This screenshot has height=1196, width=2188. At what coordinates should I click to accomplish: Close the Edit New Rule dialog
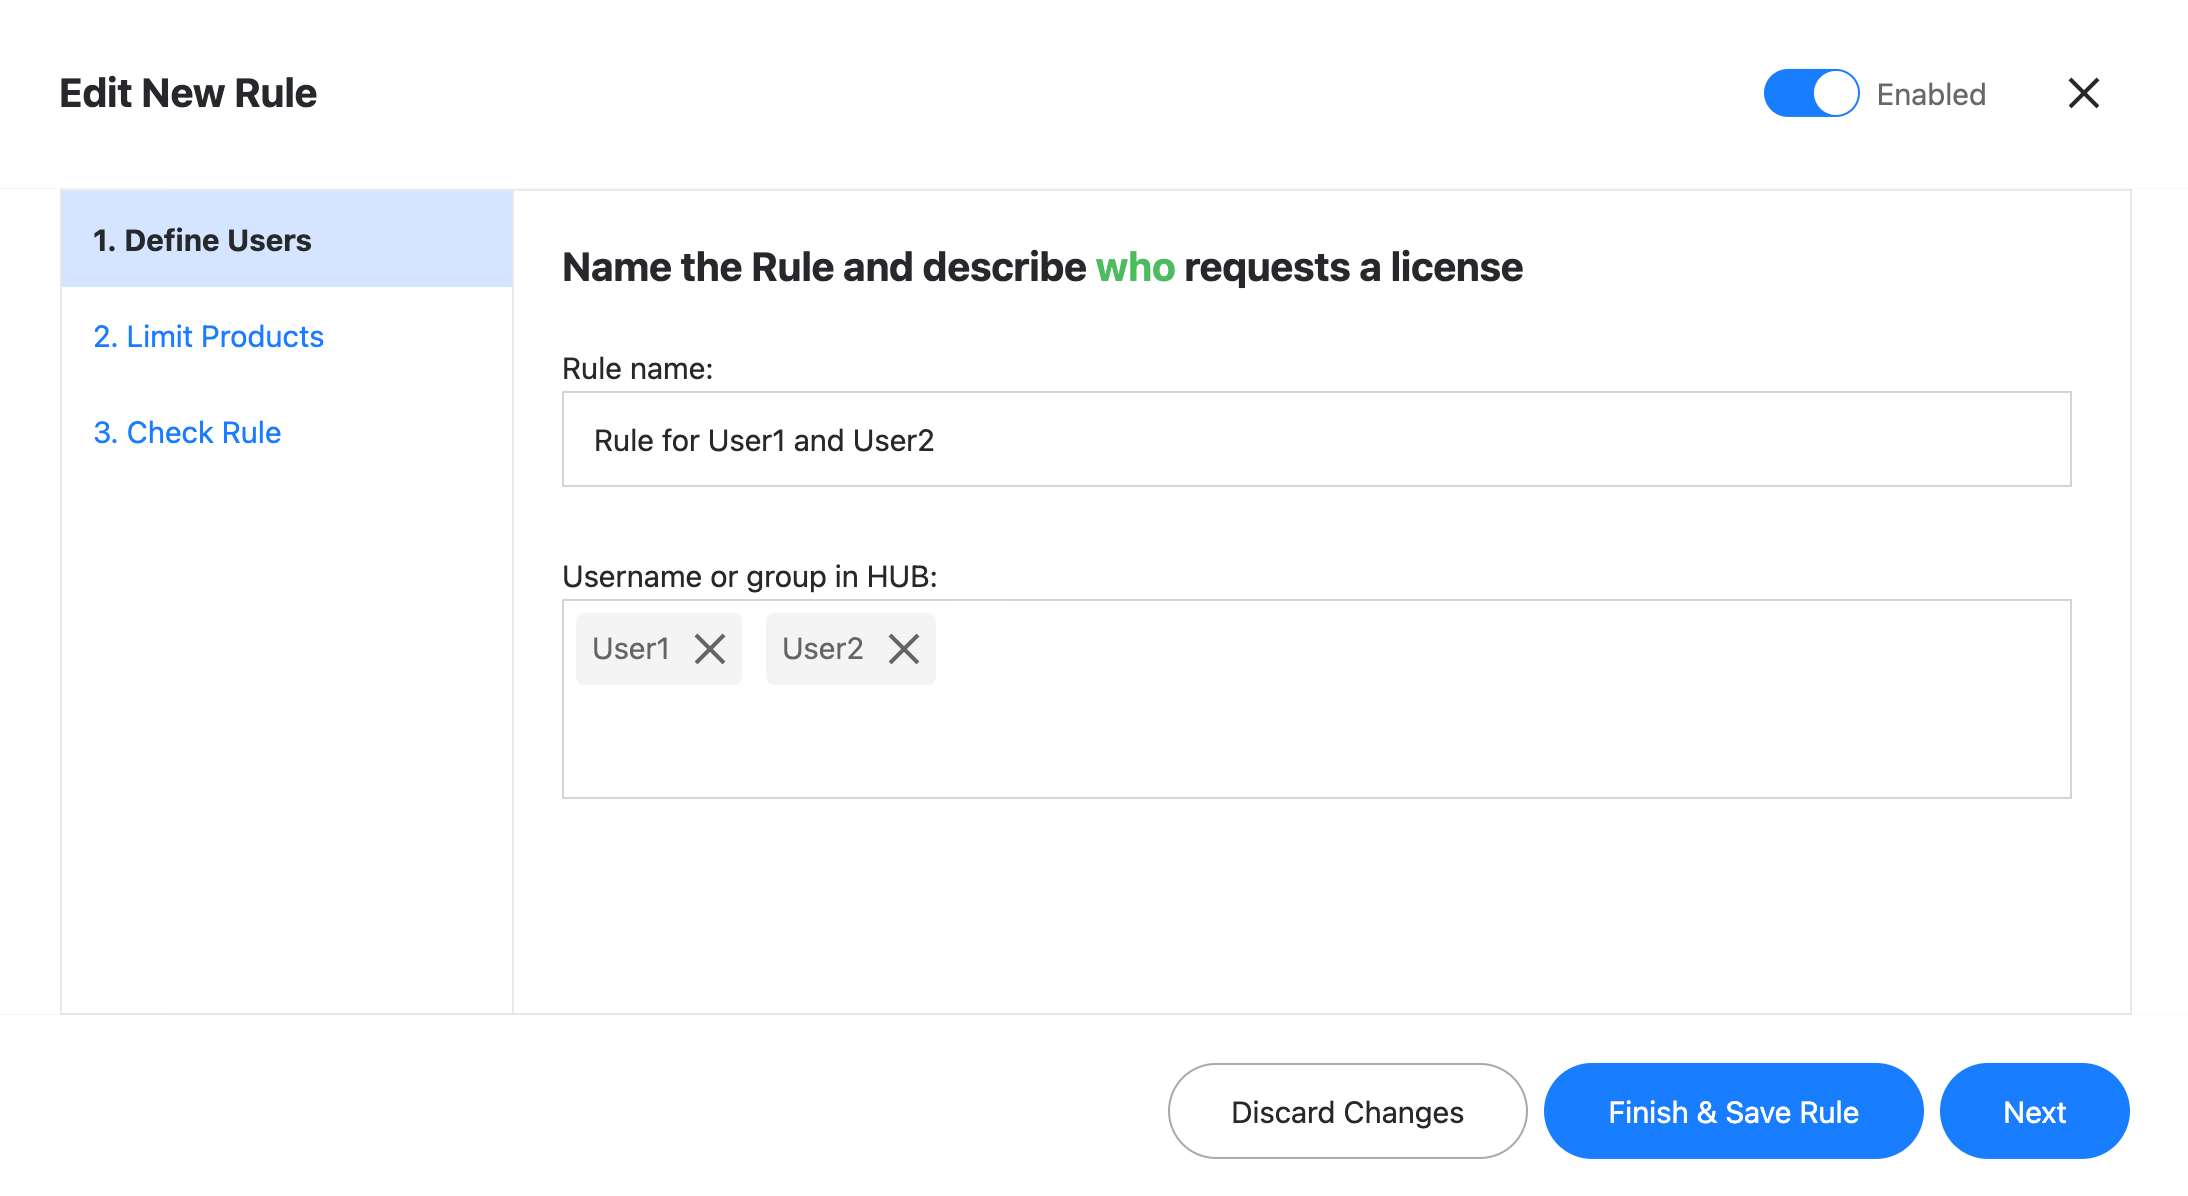[2083, 93]
